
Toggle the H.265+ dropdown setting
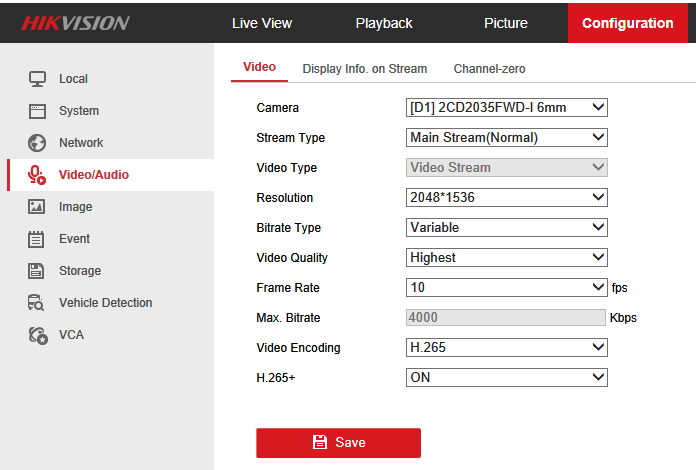pos(507,377)
